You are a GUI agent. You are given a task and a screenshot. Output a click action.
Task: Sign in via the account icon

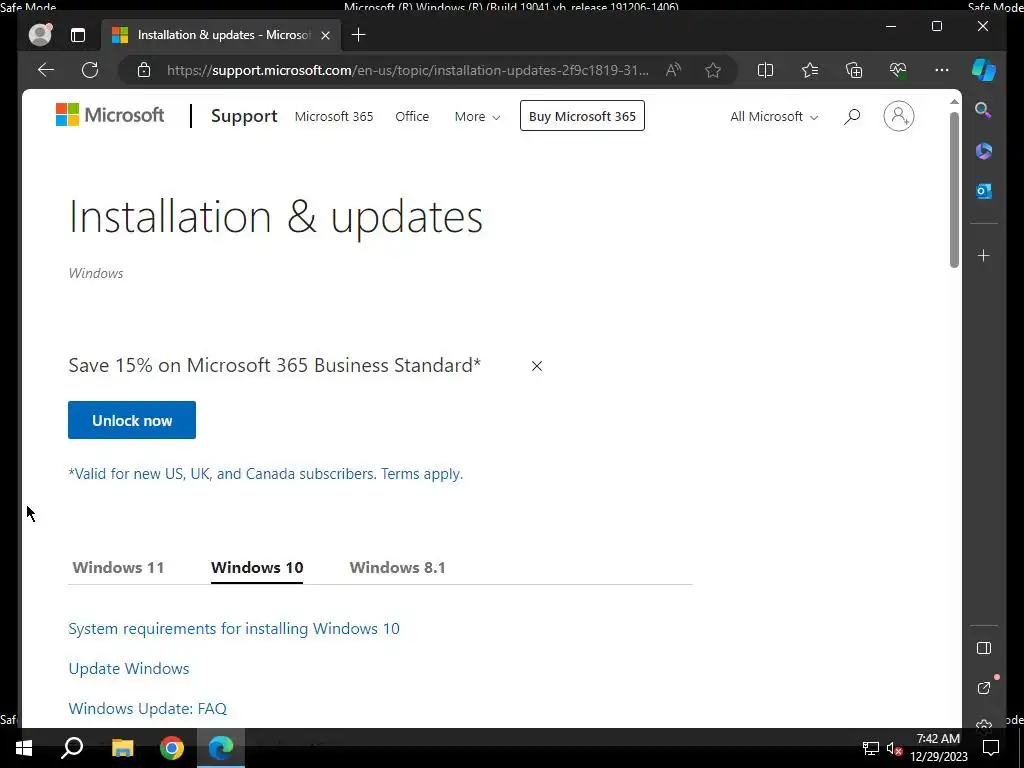click(x=899, y=116)
